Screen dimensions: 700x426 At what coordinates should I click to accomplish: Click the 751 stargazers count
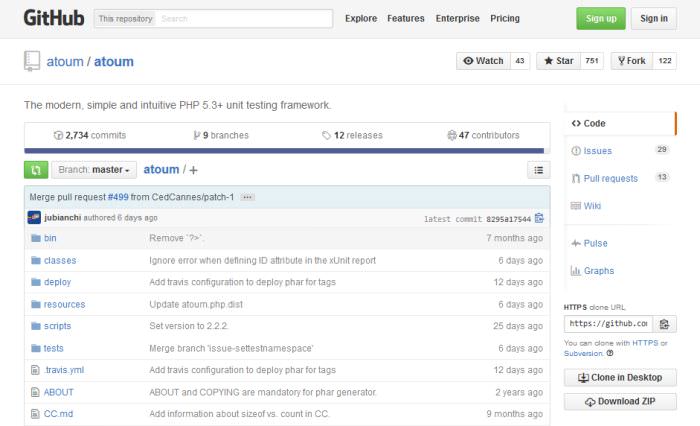tap(592, 61)
